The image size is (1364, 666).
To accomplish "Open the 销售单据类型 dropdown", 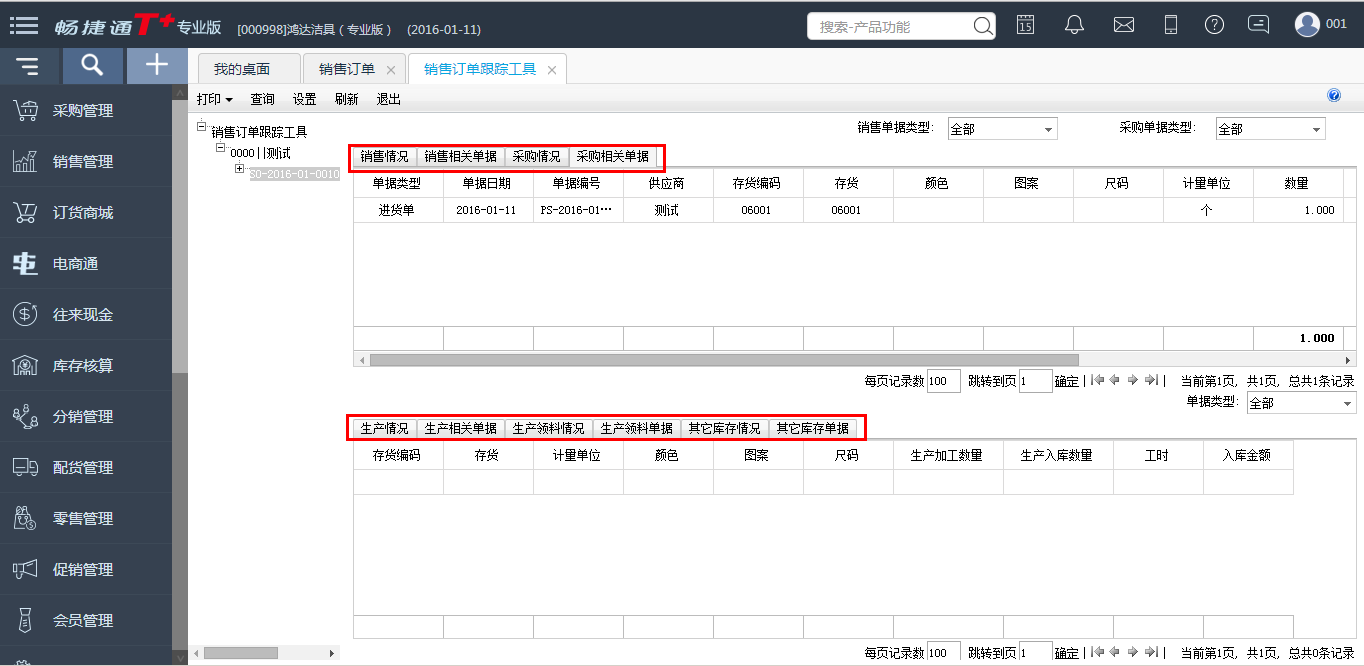I will tap(1002, 129).
